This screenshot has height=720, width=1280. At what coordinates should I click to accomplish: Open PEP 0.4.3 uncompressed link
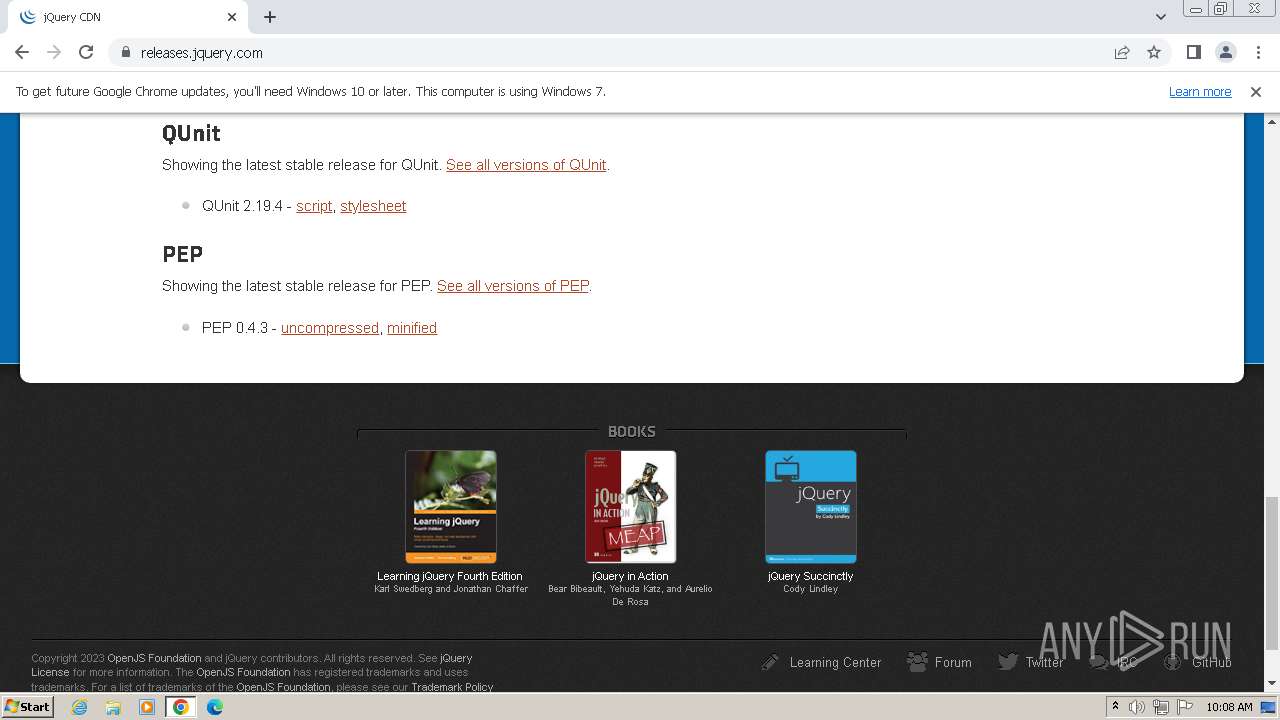330,328
